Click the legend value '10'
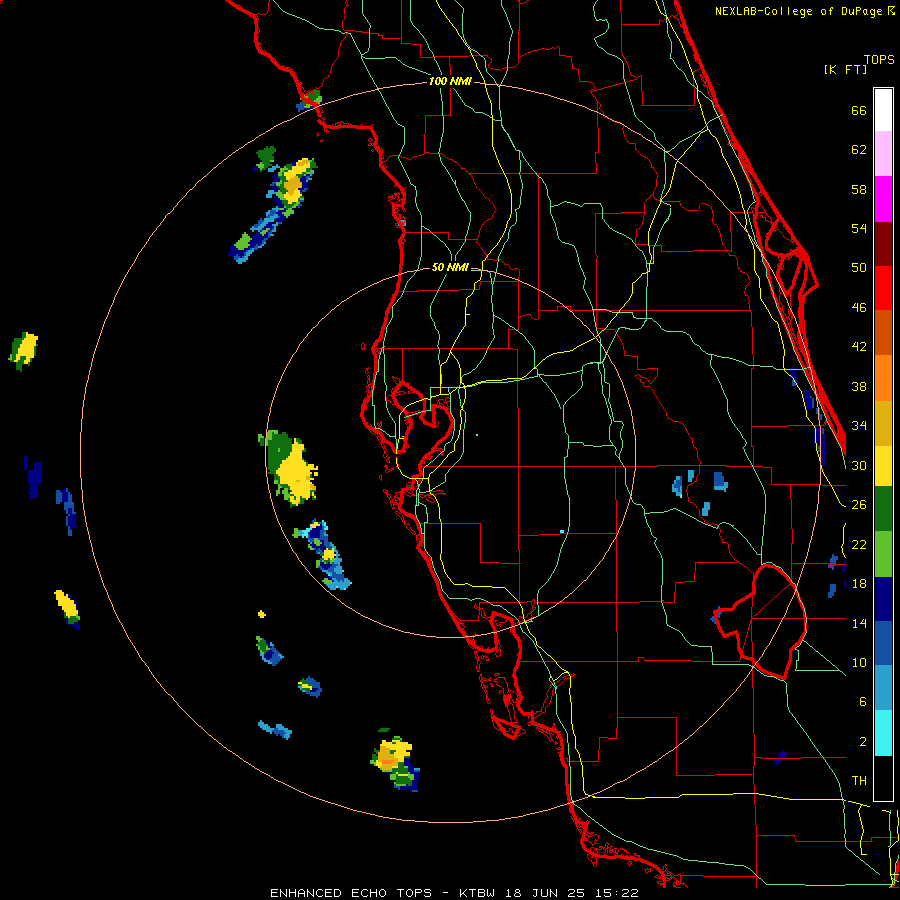900x900 pixels. point(859,663)
